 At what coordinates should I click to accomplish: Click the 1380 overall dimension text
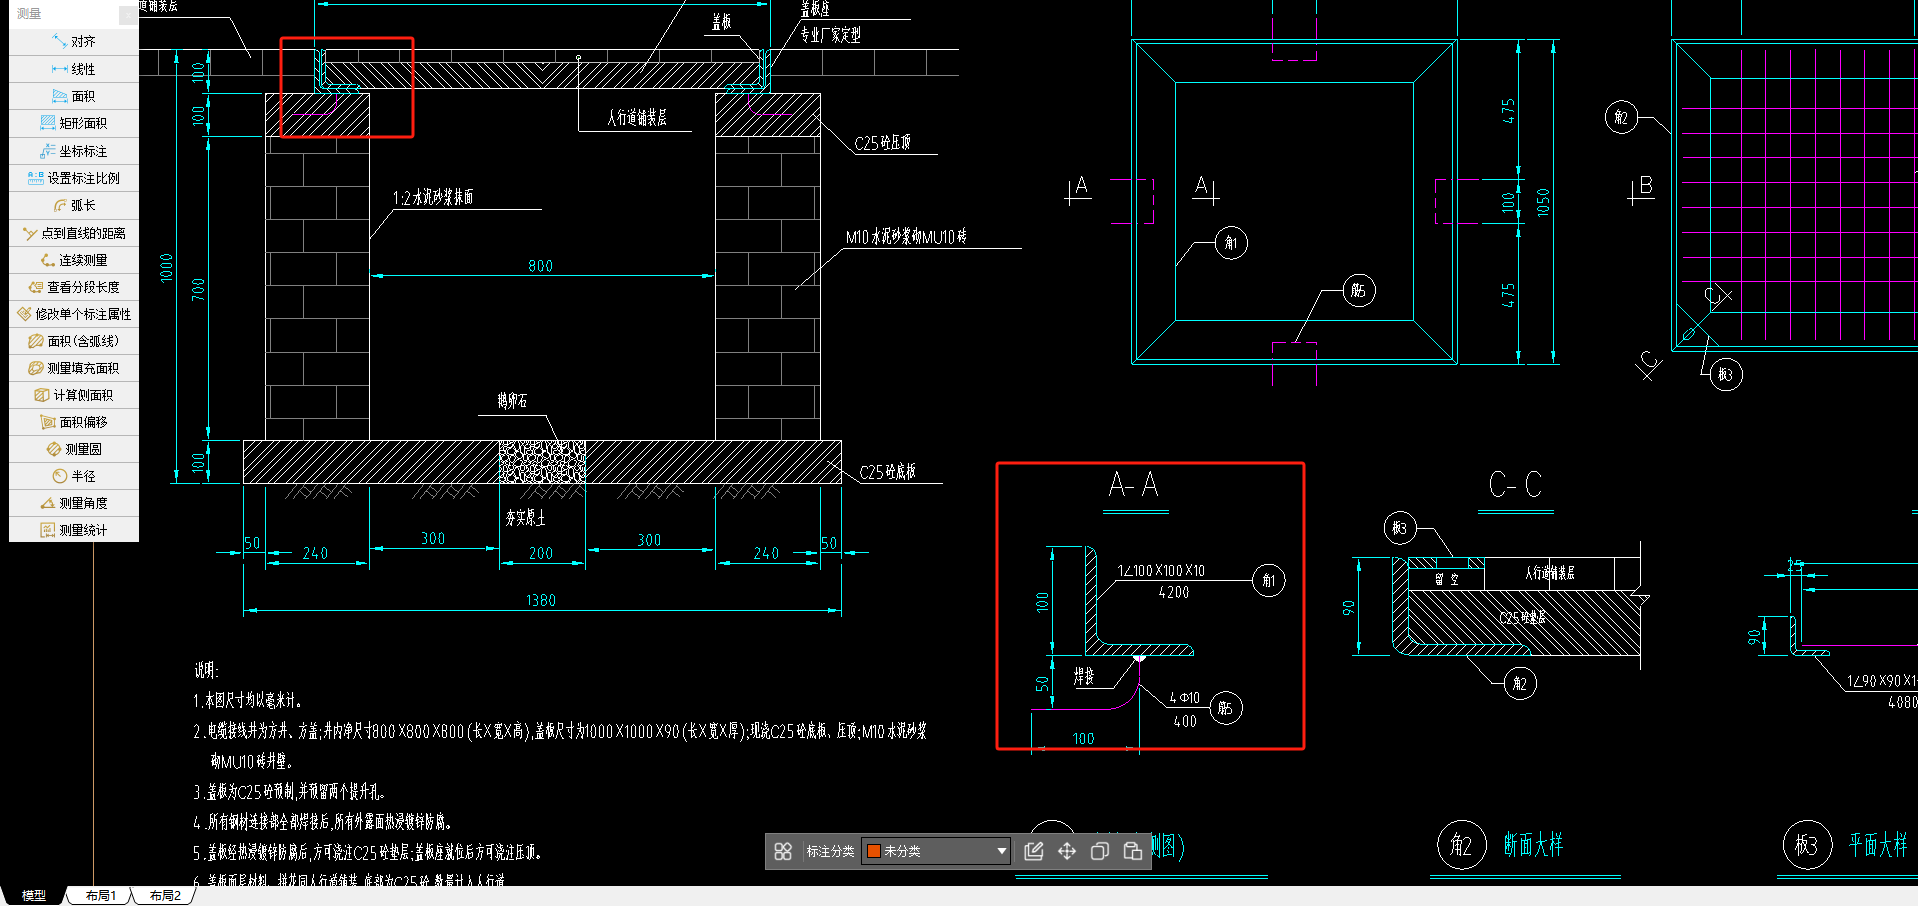coord(541,600)
